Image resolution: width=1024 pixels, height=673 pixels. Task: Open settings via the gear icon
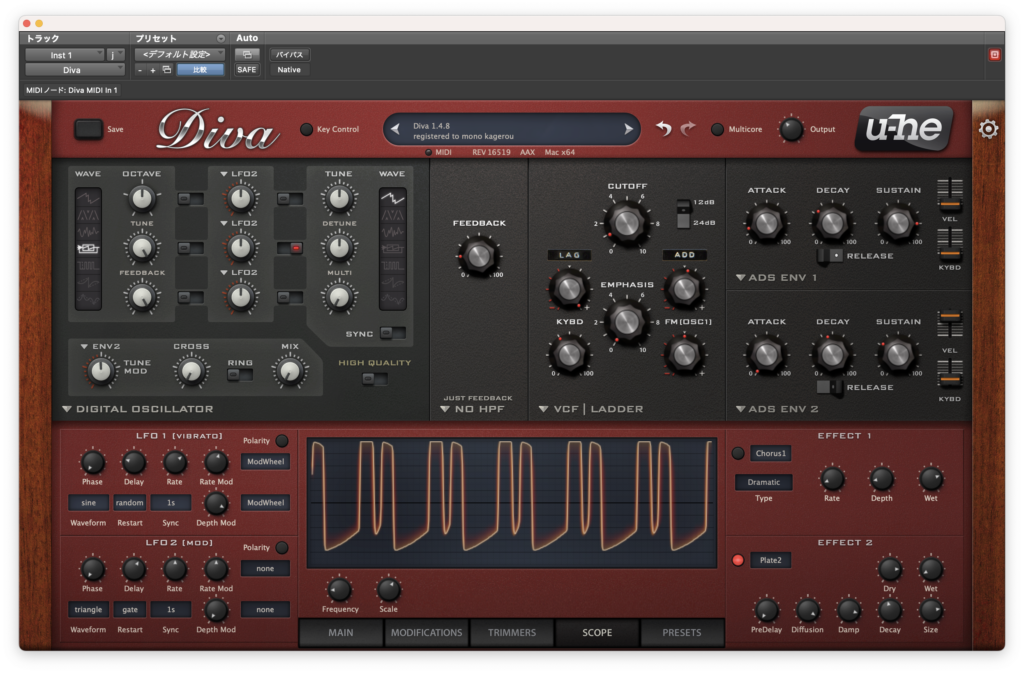click(x=988, y=129)
